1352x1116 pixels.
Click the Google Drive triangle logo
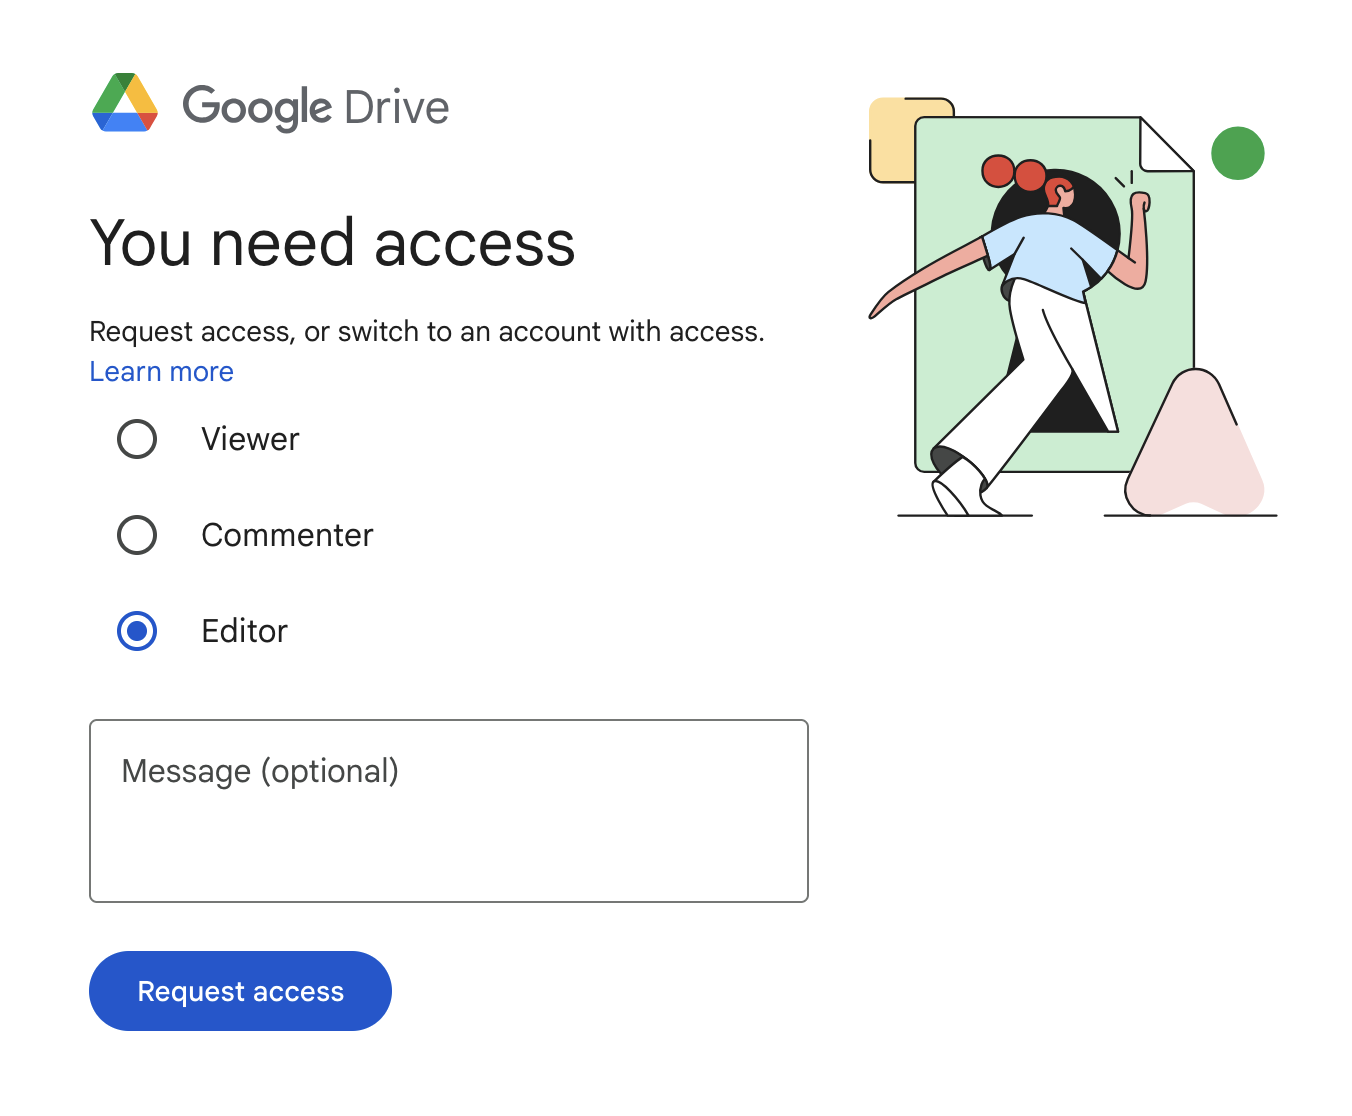tap(125, 103)
